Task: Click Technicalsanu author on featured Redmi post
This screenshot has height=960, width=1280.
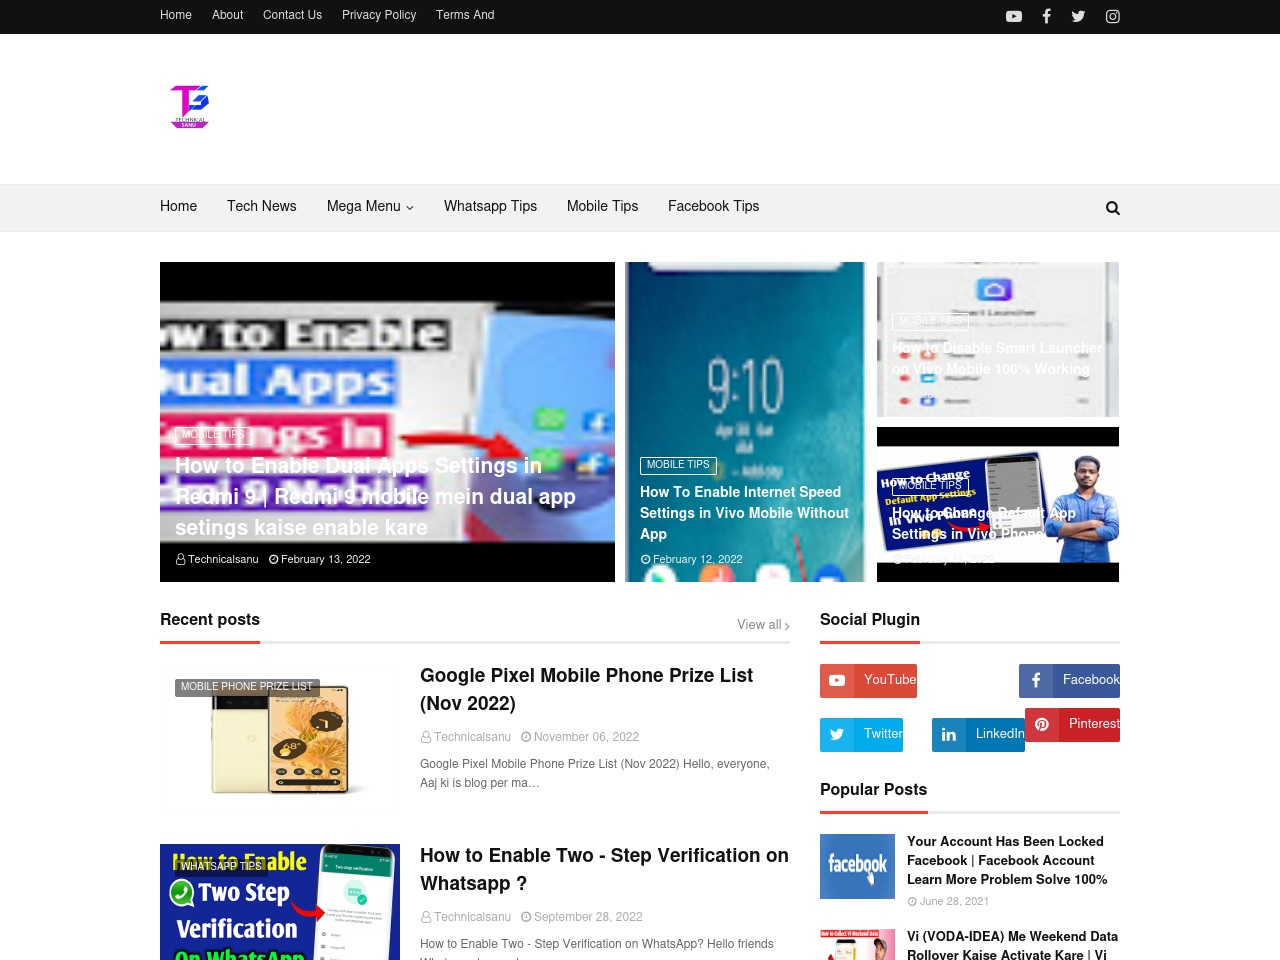Action: 217,559
